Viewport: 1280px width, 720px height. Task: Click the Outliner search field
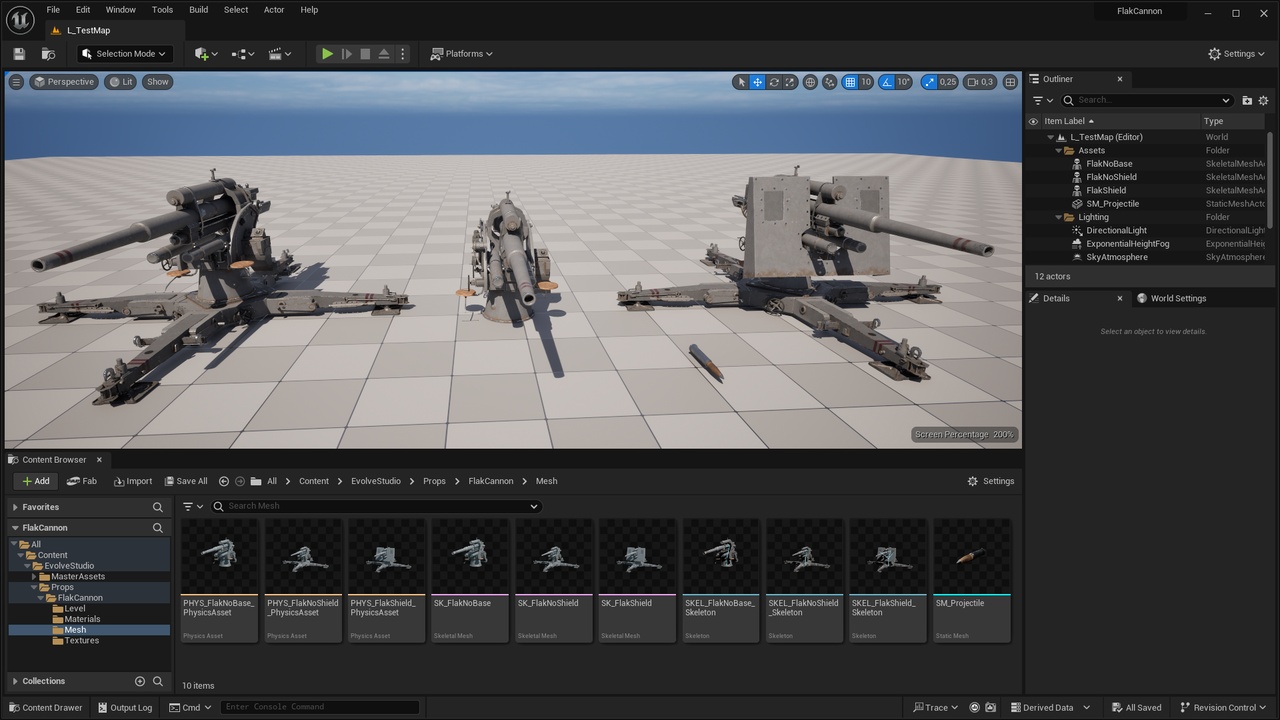click(x=1148, y=100)
